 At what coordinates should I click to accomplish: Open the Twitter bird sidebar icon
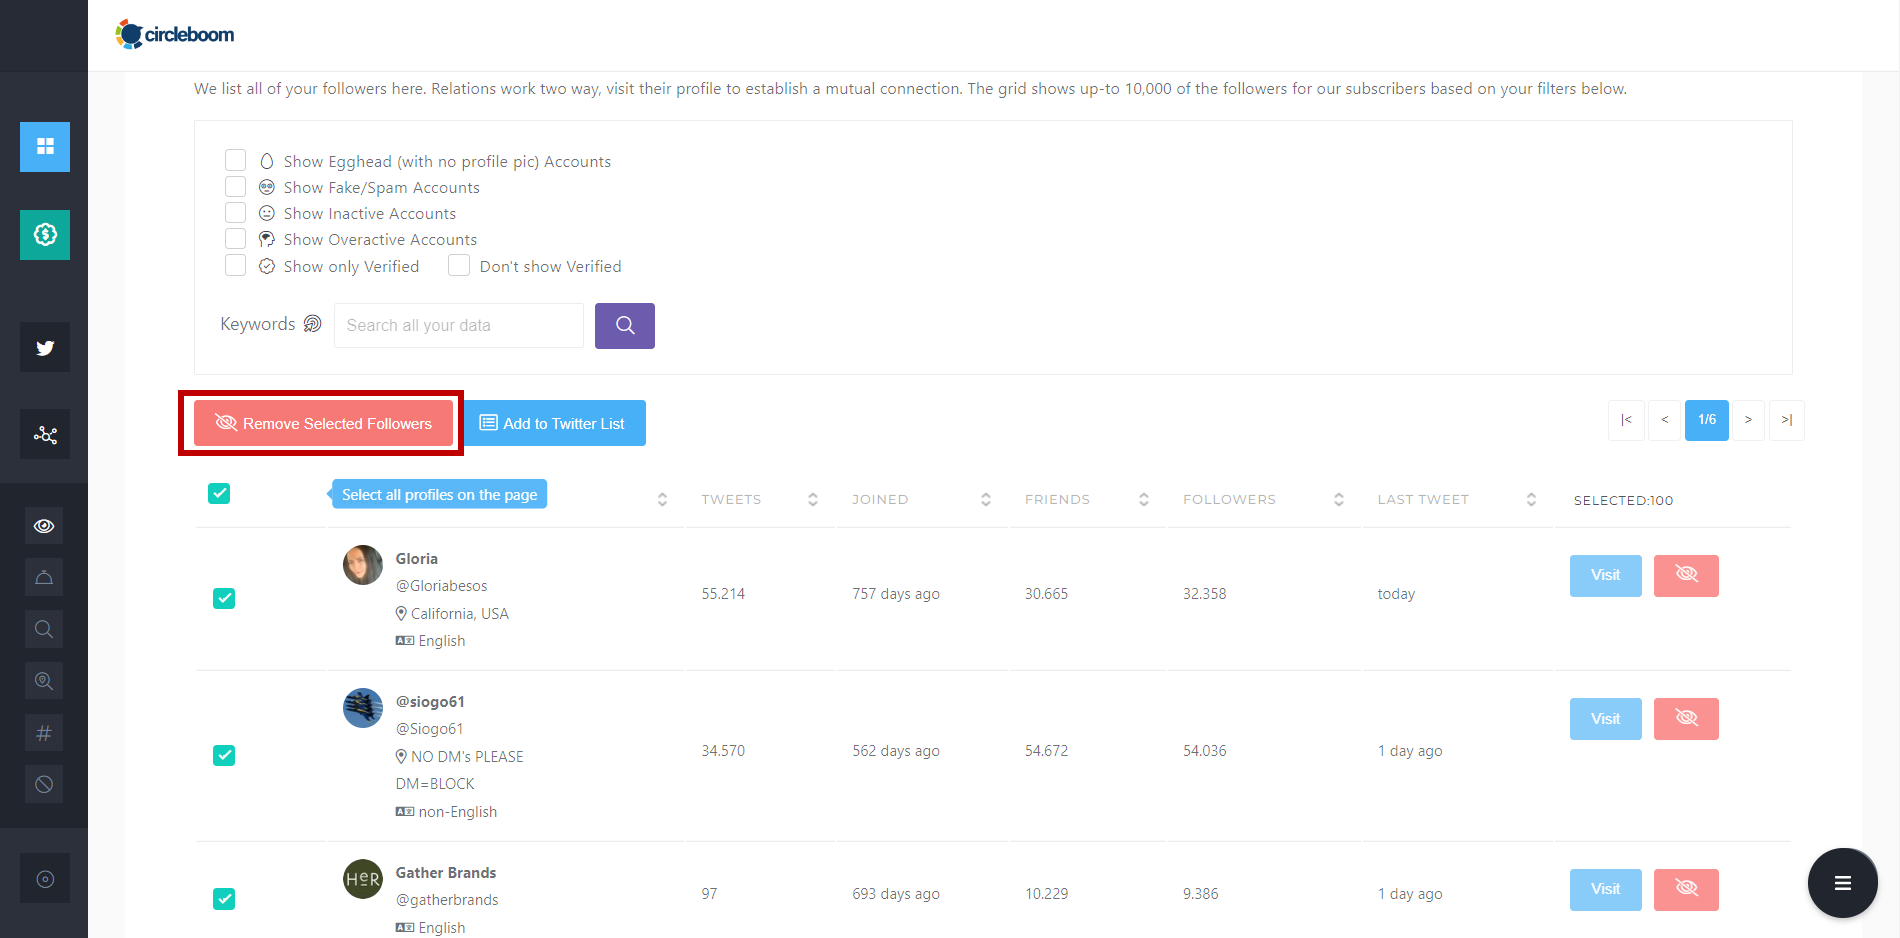point(45,347)
